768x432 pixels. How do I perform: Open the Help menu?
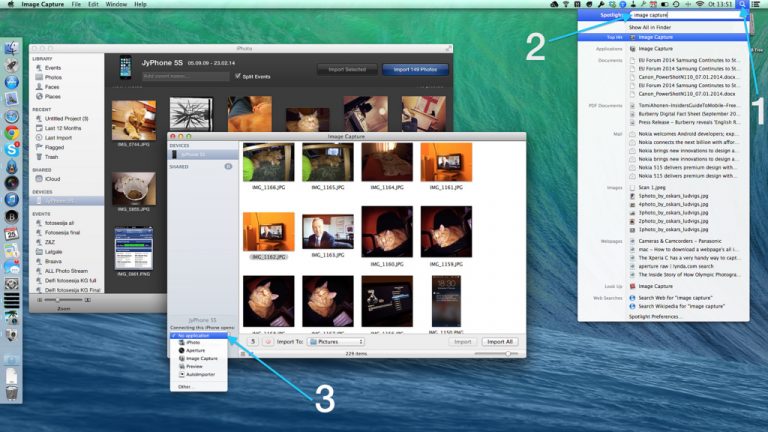coord(140,4)
